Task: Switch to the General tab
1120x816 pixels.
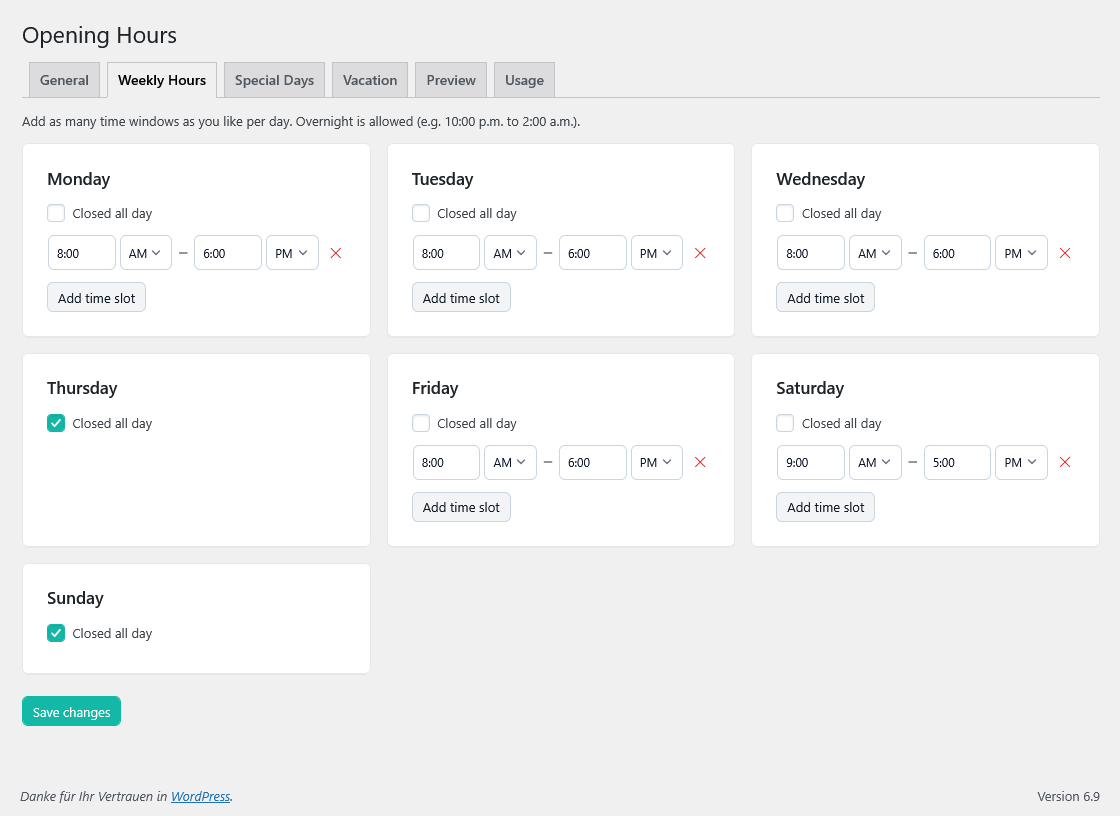Action: tap(64, 79)
